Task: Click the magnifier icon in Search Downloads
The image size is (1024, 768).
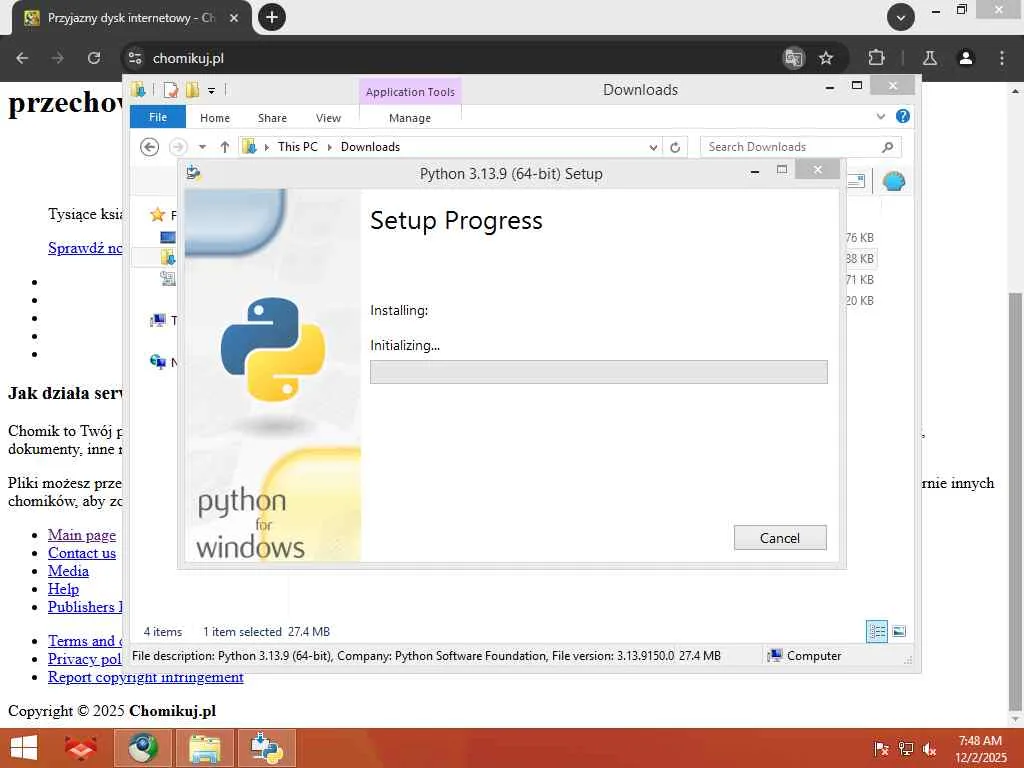Action: pyautogui.click(x=887, y=147)
